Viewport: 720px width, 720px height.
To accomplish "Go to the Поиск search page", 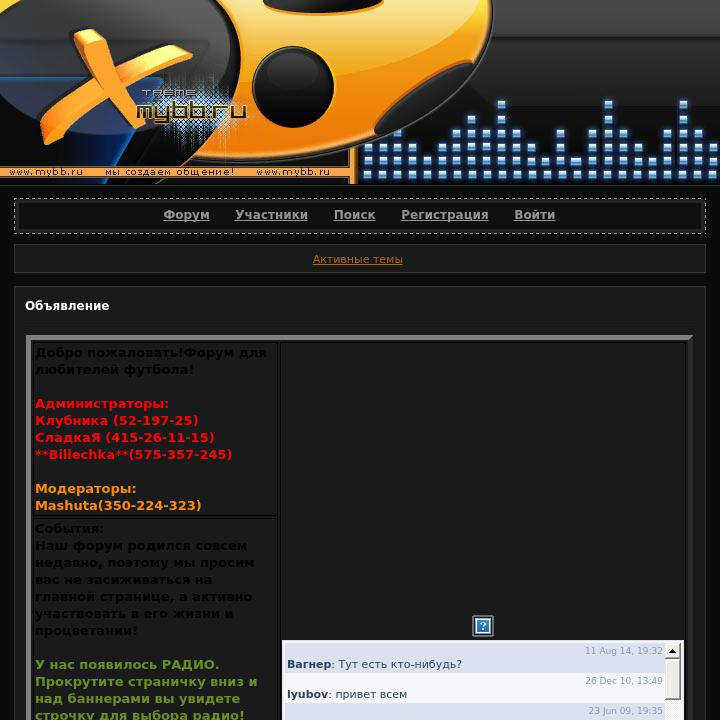I will pyautogui.click(x=354, y=215).
